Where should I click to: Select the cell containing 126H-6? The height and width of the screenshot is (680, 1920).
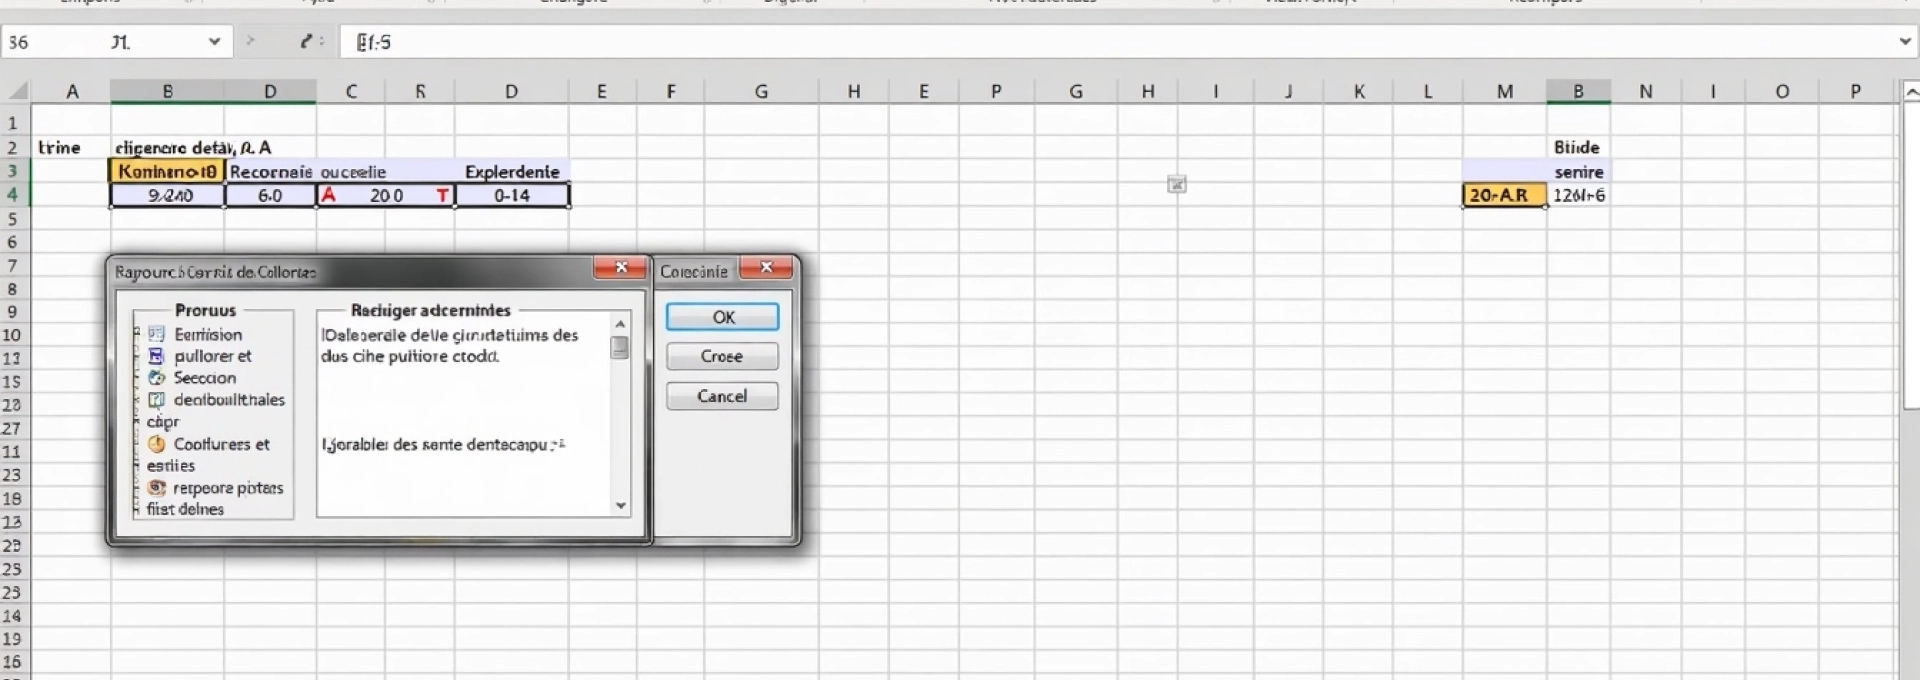1579,195
